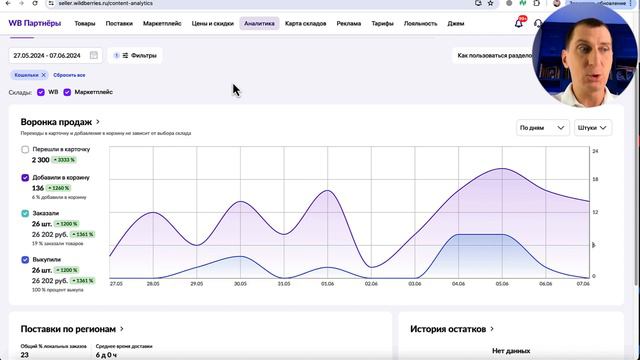640x360 pixels.
Task: Open the browser extensions puzzle icon
Action: point(536,3)
